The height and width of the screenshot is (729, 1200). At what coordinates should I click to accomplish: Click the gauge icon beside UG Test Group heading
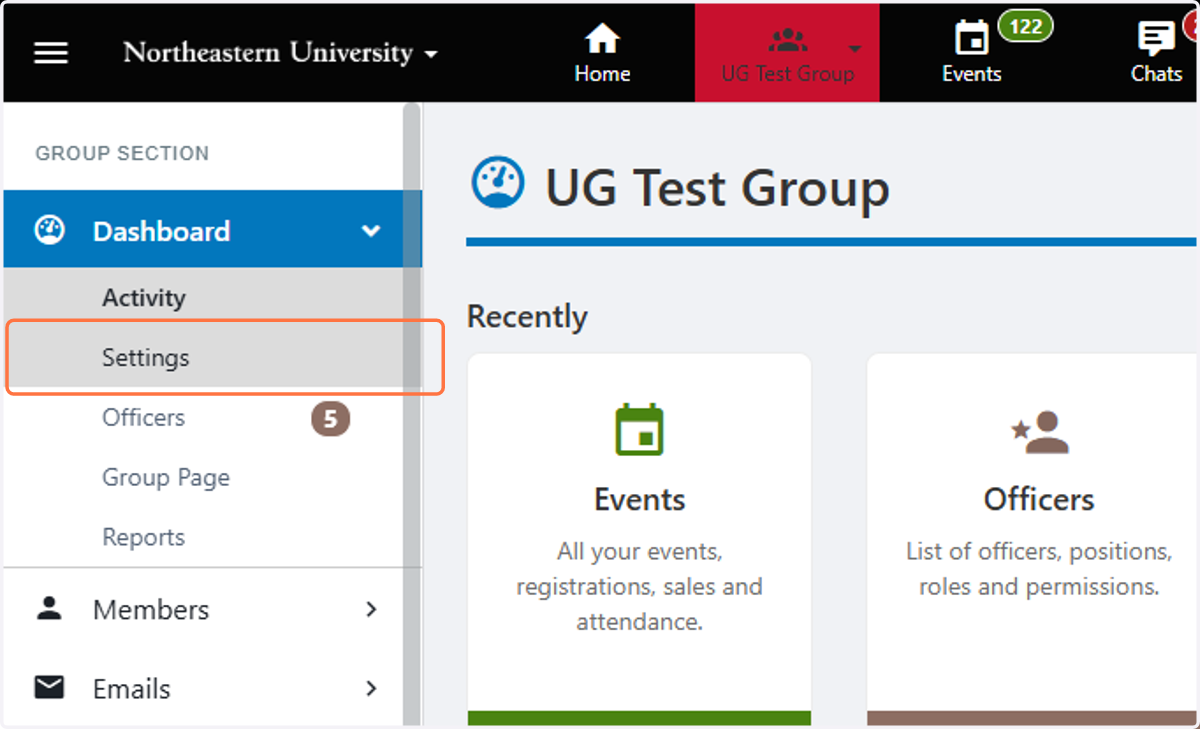point(497,183)
